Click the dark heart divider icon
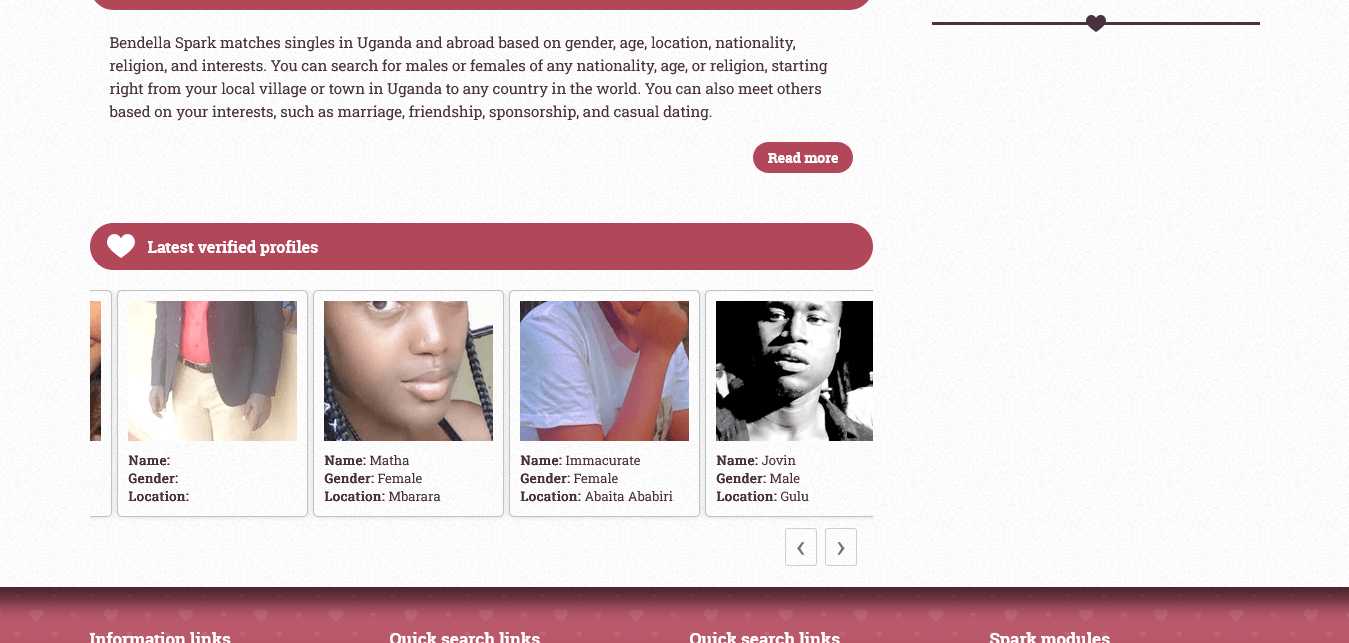The height and width of the screenshot is (643, 1349). [x=1096, y=23]
